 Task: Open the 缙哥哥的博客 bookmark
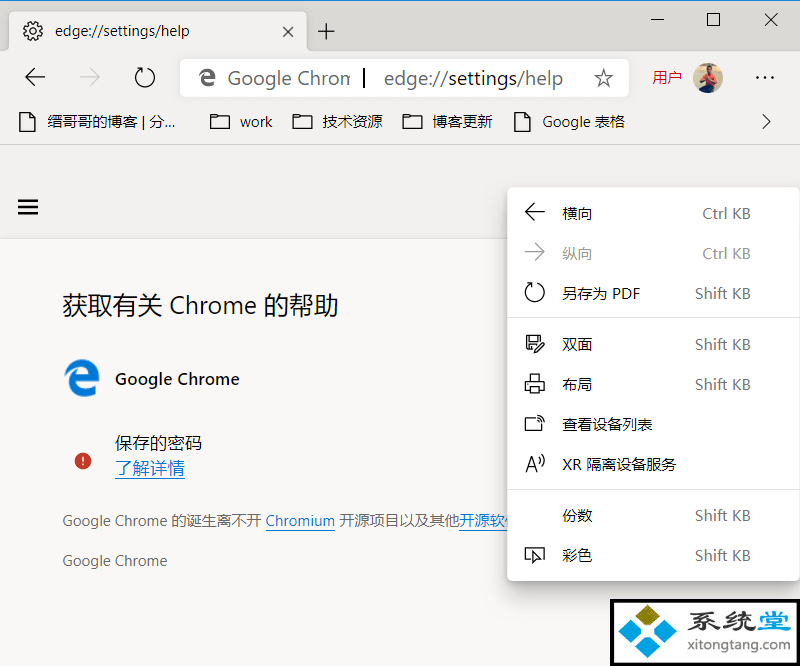click(97, 122)
